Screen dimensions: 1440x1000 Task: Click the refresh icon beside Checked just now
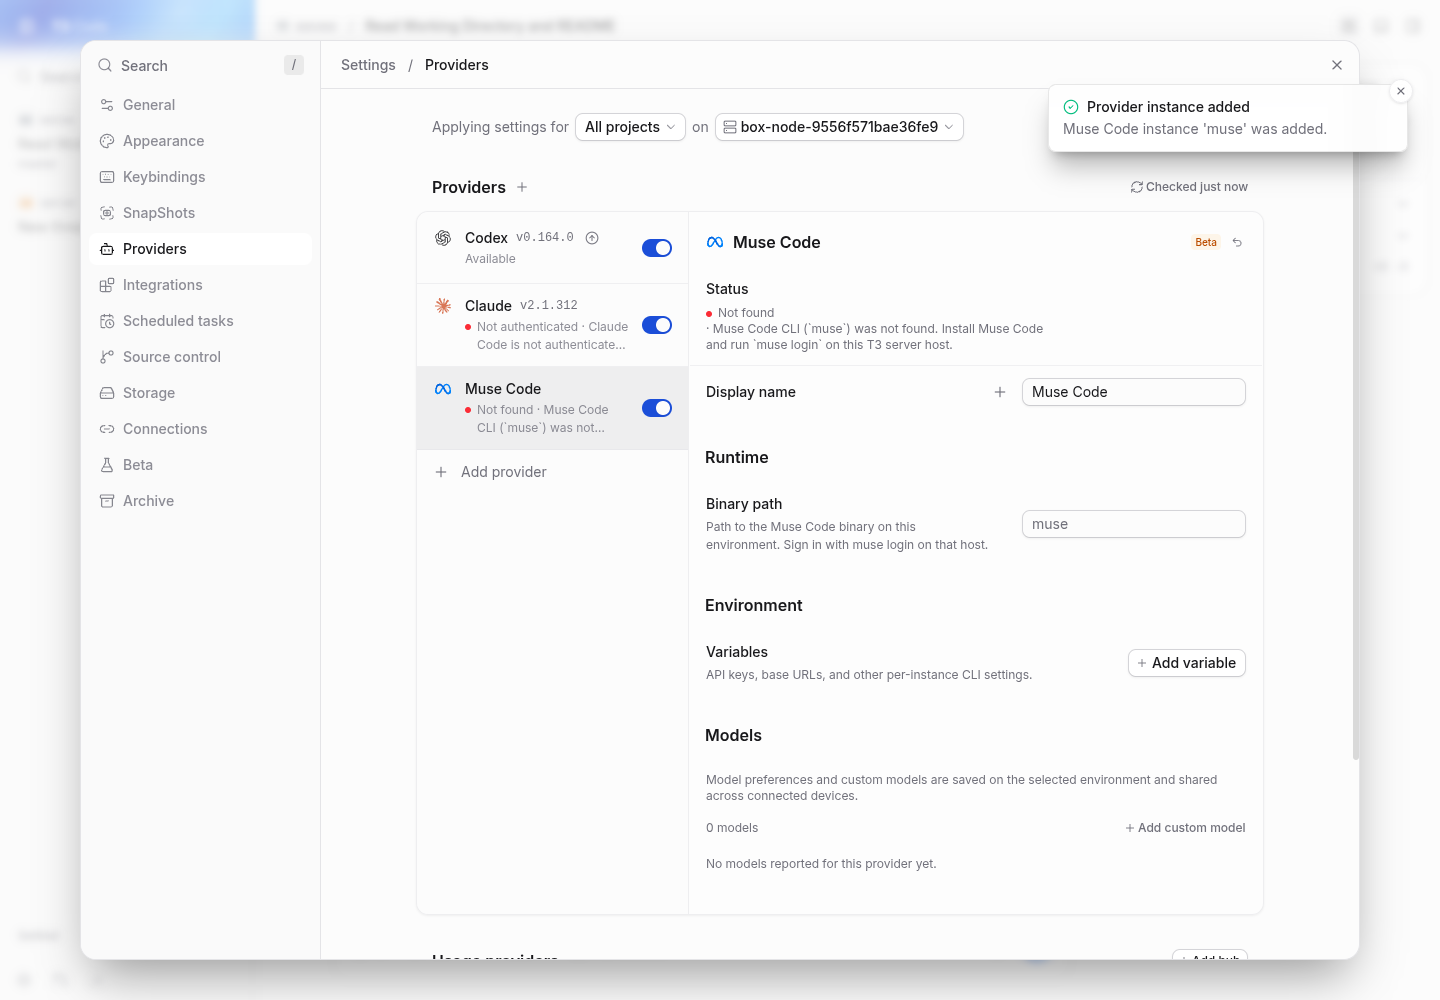(1137, 187)
